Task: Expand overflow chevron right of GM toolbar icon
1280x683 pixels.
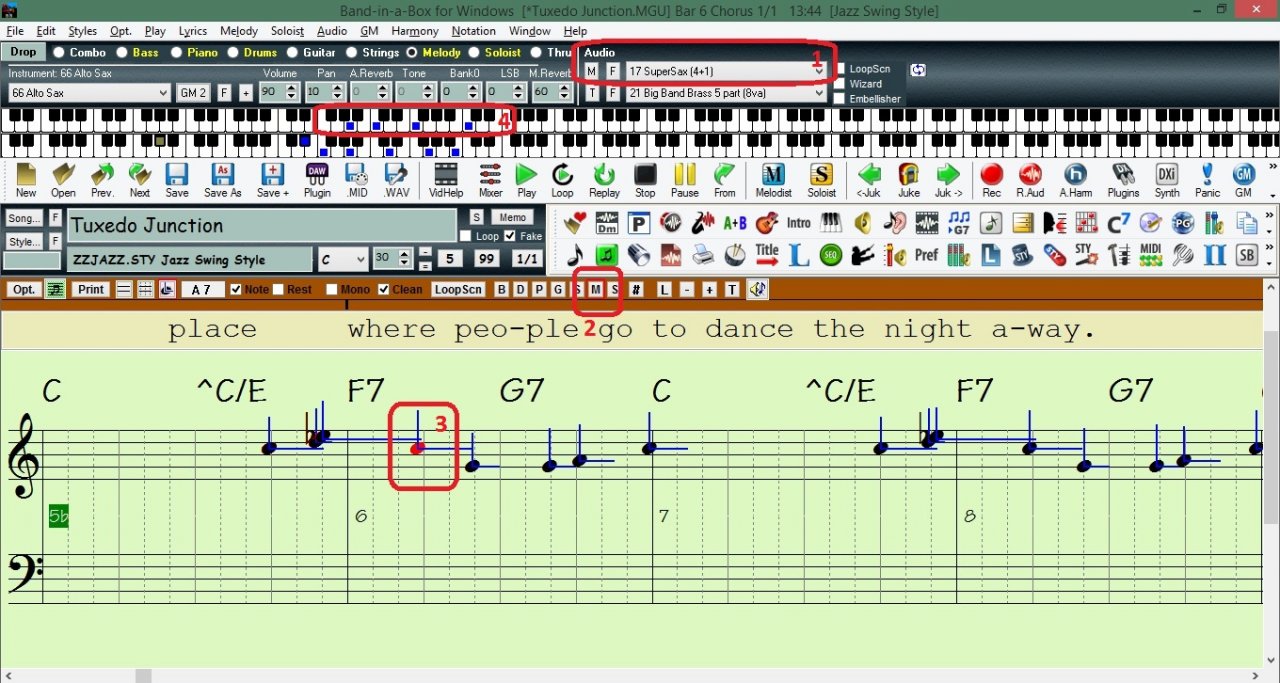Action: [x=1272, y=167]
